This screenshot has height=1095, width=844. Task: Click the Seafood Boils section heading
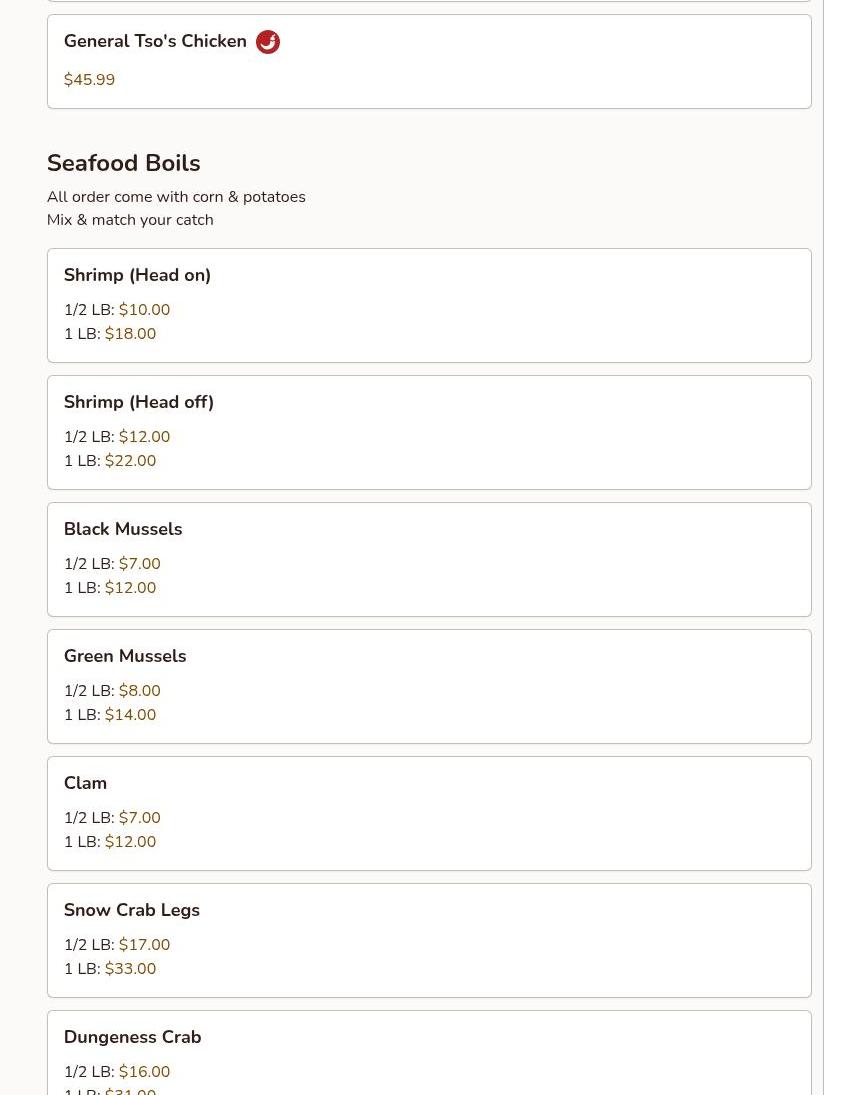tap(123, 163)
